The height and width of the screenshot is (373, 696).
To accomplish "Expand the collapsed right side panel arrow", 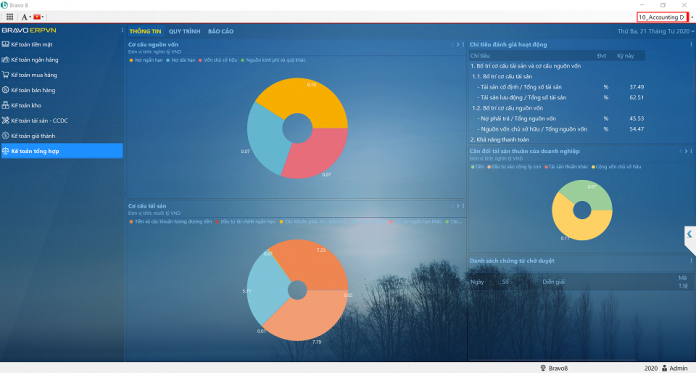I will click(x=689, y=234).
